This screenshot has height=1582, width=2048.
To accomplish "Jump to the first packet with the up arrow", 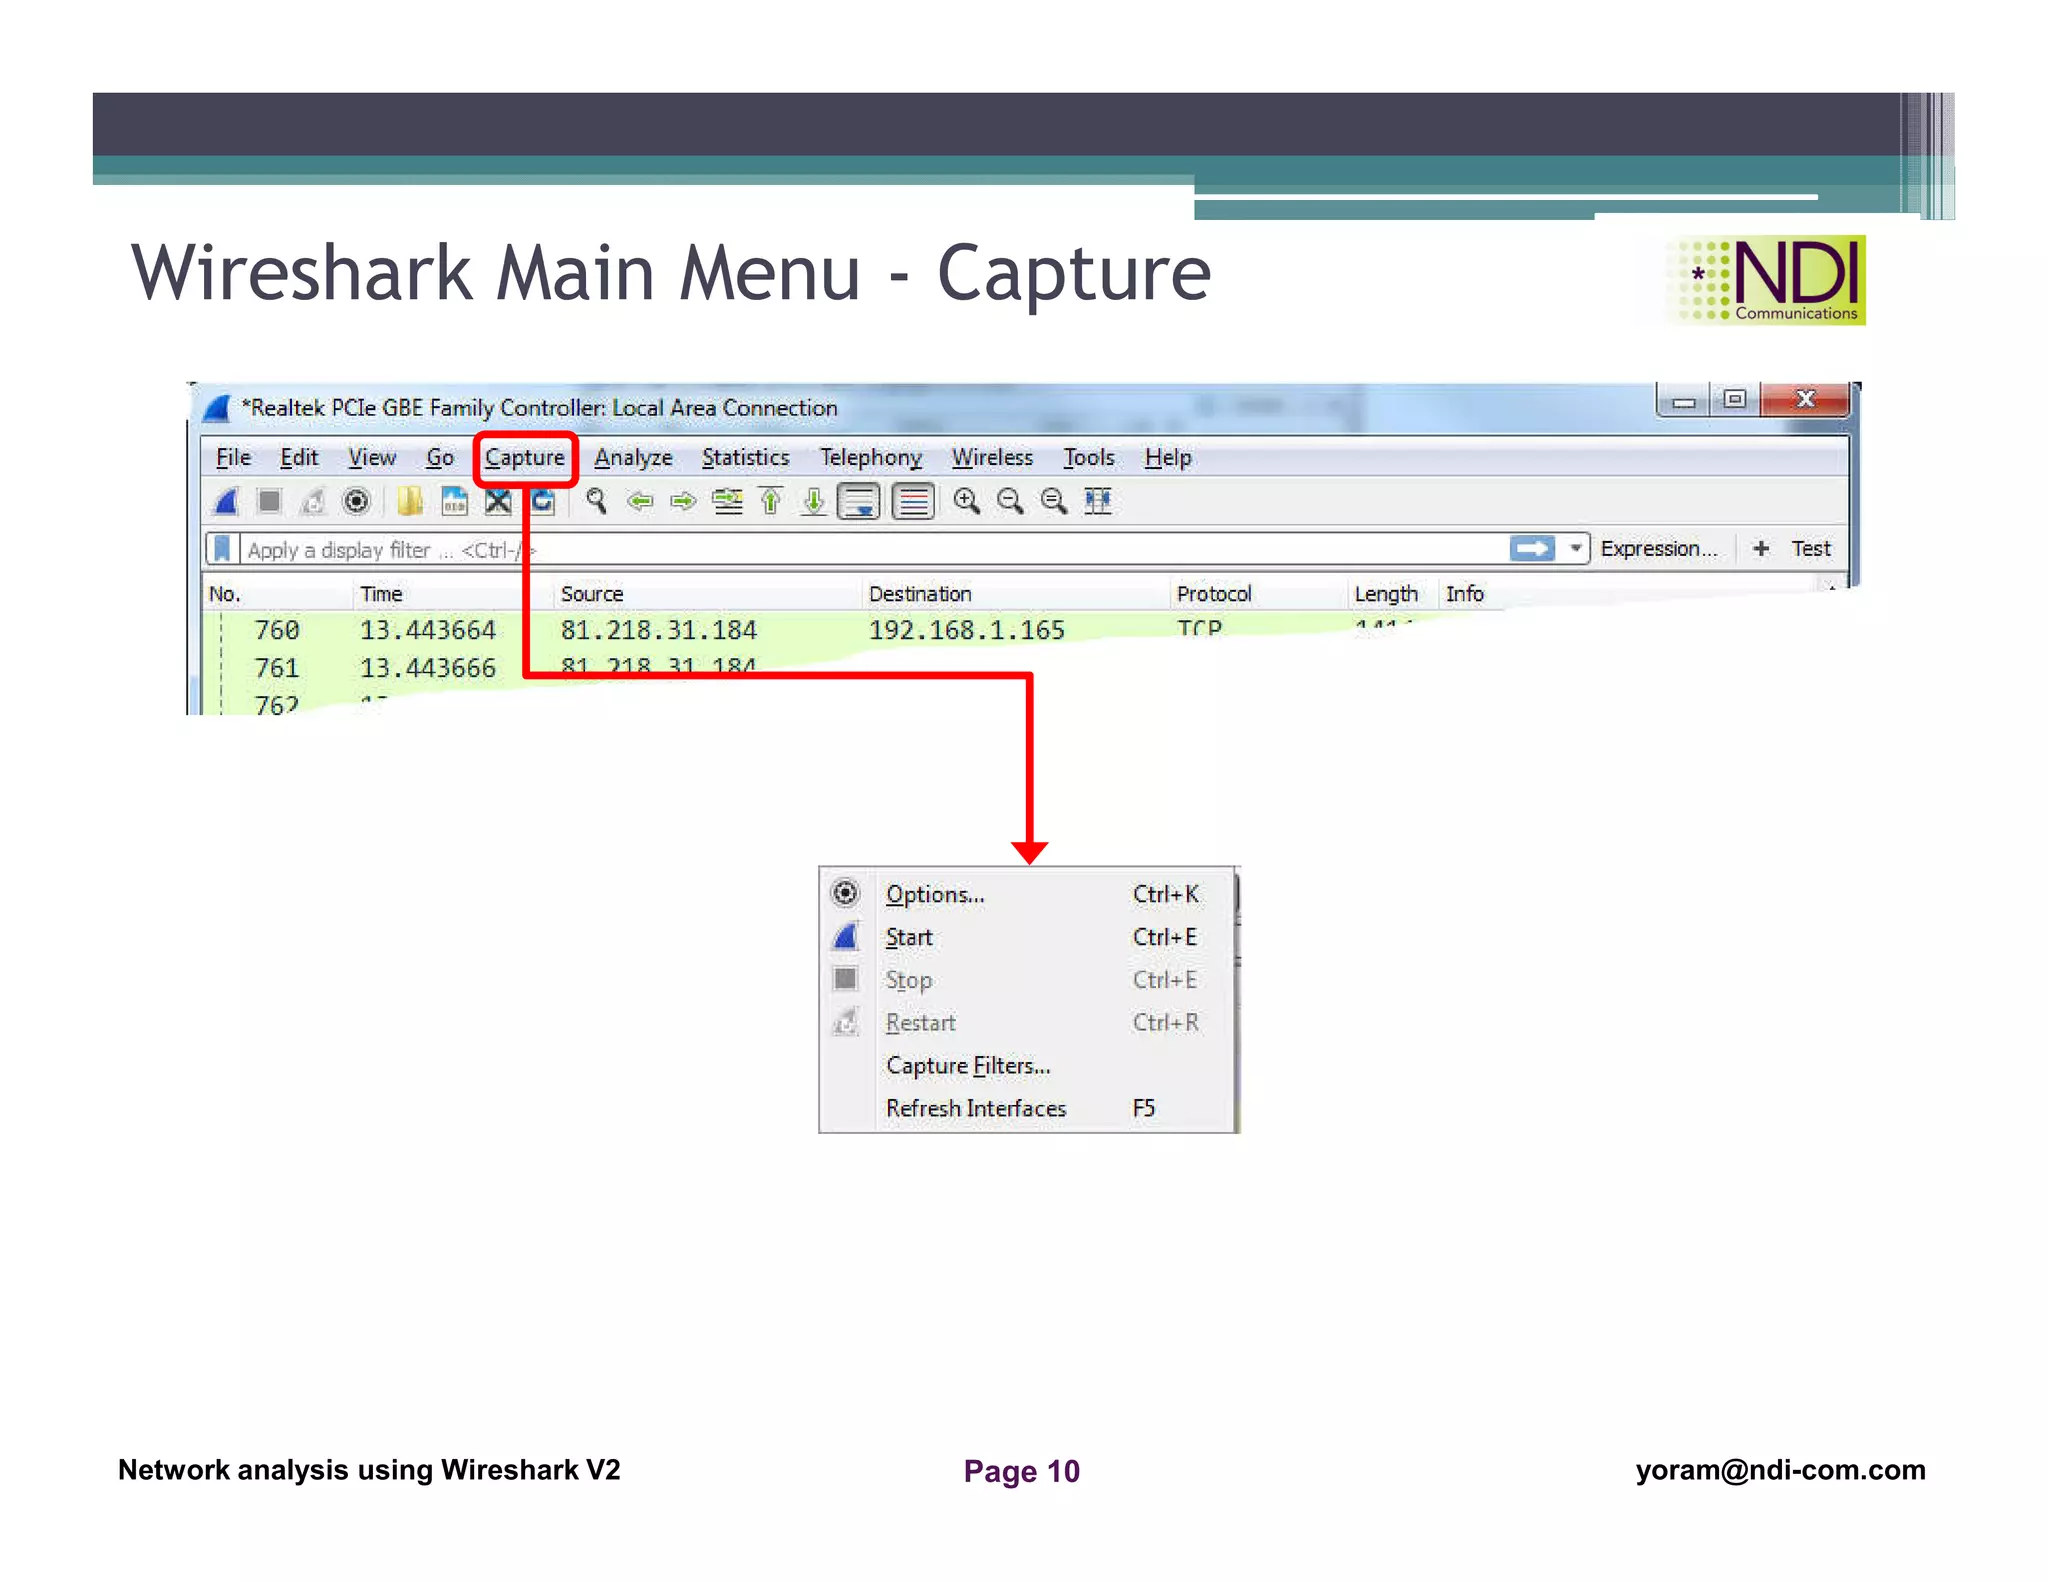I will [x=771, y=501].
